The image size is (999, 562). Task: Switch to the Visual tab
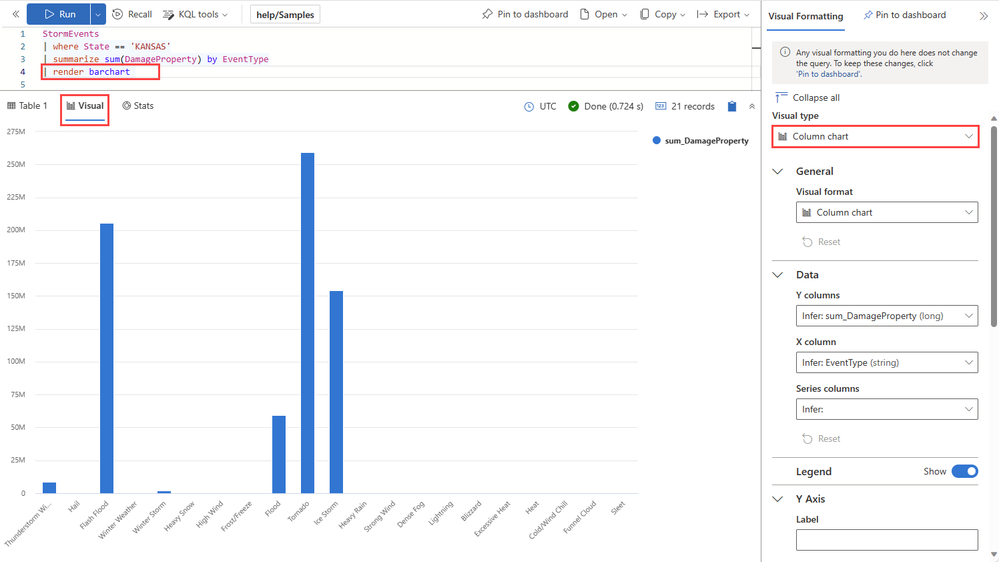click(x=85, y=106)
